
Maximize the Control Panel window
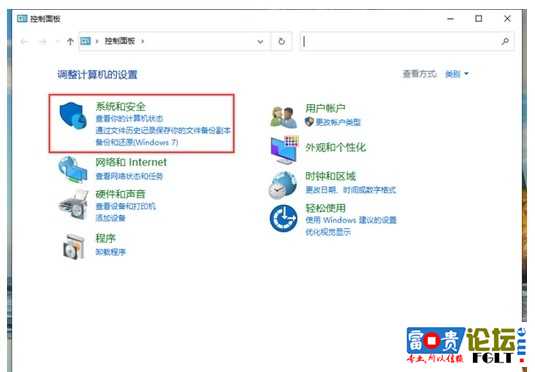pyautogui.click(x=479, y=18)
